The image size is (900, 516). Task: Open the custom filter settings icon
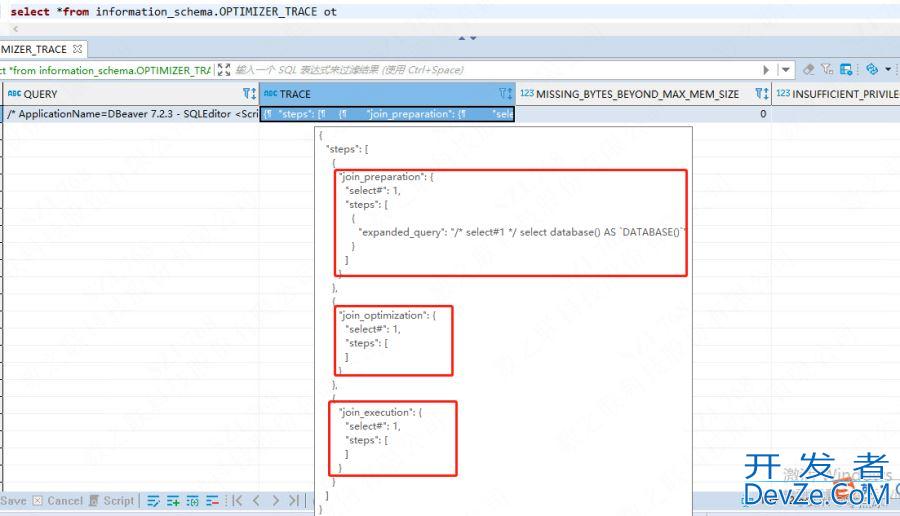tap(827, 69)
